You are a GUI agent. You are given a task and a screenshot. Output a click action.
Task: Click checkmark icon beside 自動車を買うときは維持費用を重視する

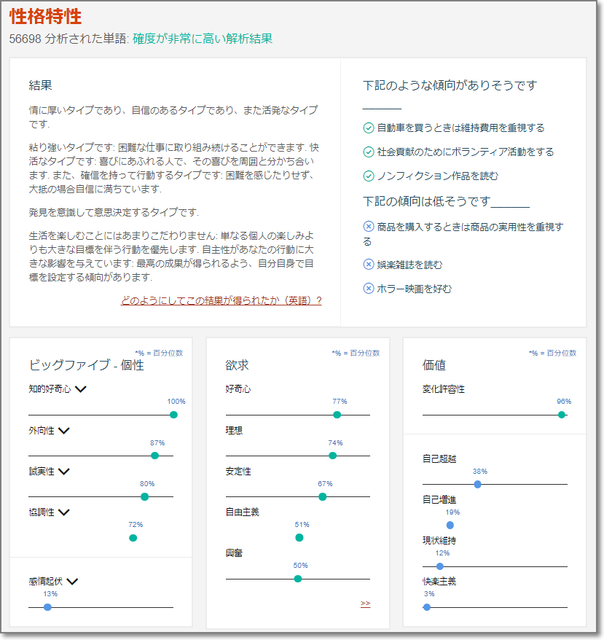point(368,128)
